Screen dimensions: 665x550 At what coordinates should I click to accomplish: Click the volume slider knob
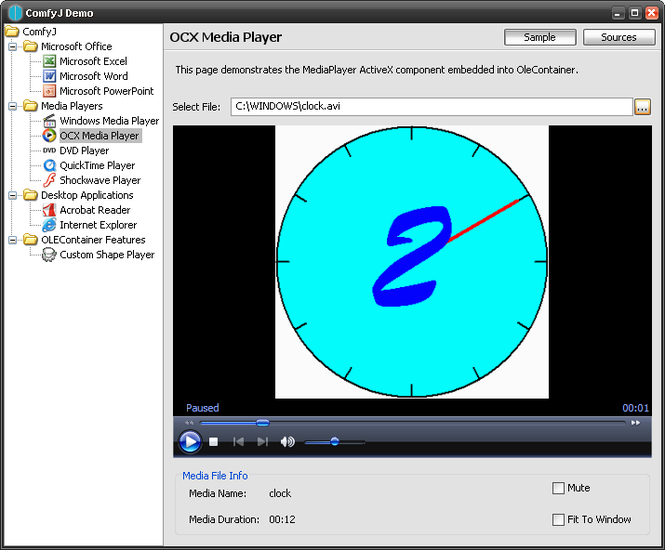(x=335, y=442)
